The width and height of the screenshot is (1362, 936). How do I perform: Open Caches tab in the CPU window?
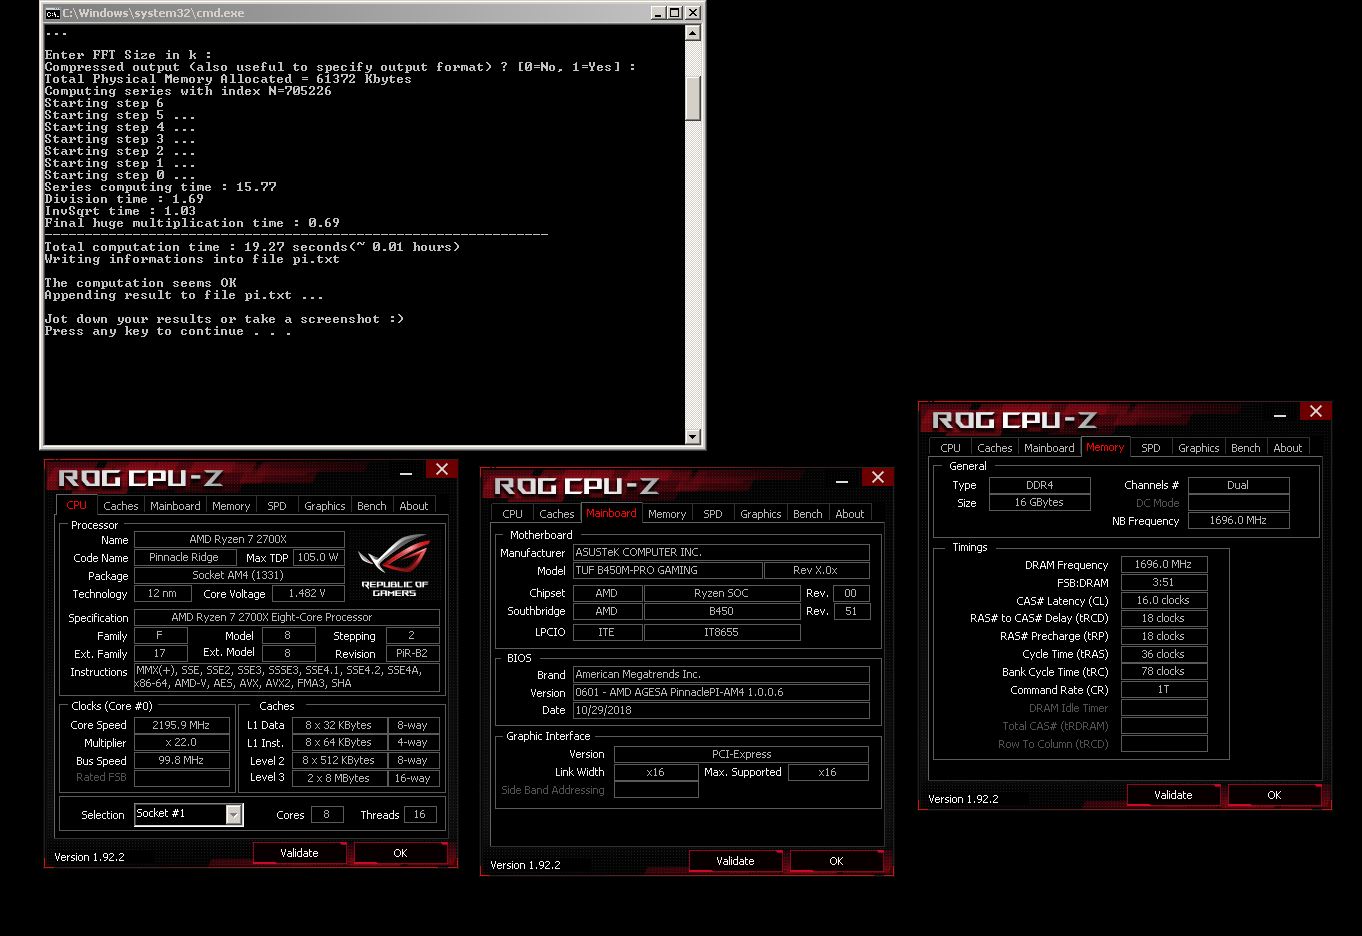[121, 506]
